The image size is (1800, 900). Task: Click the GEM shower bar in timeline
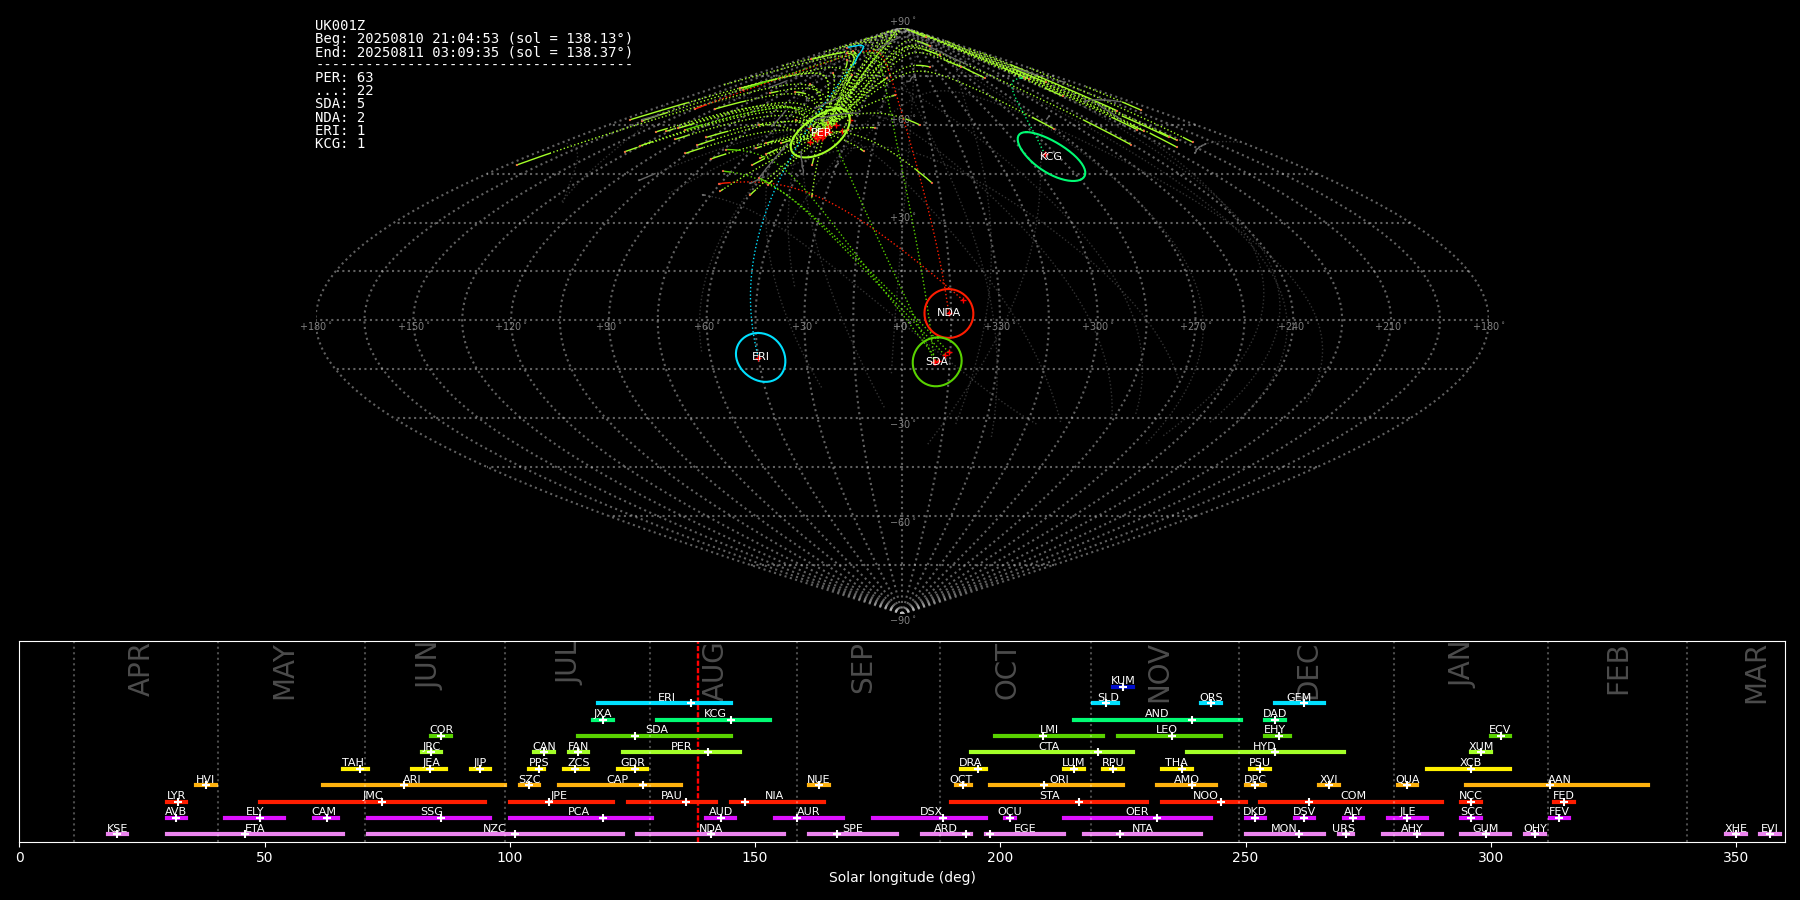click(1299, 703)
